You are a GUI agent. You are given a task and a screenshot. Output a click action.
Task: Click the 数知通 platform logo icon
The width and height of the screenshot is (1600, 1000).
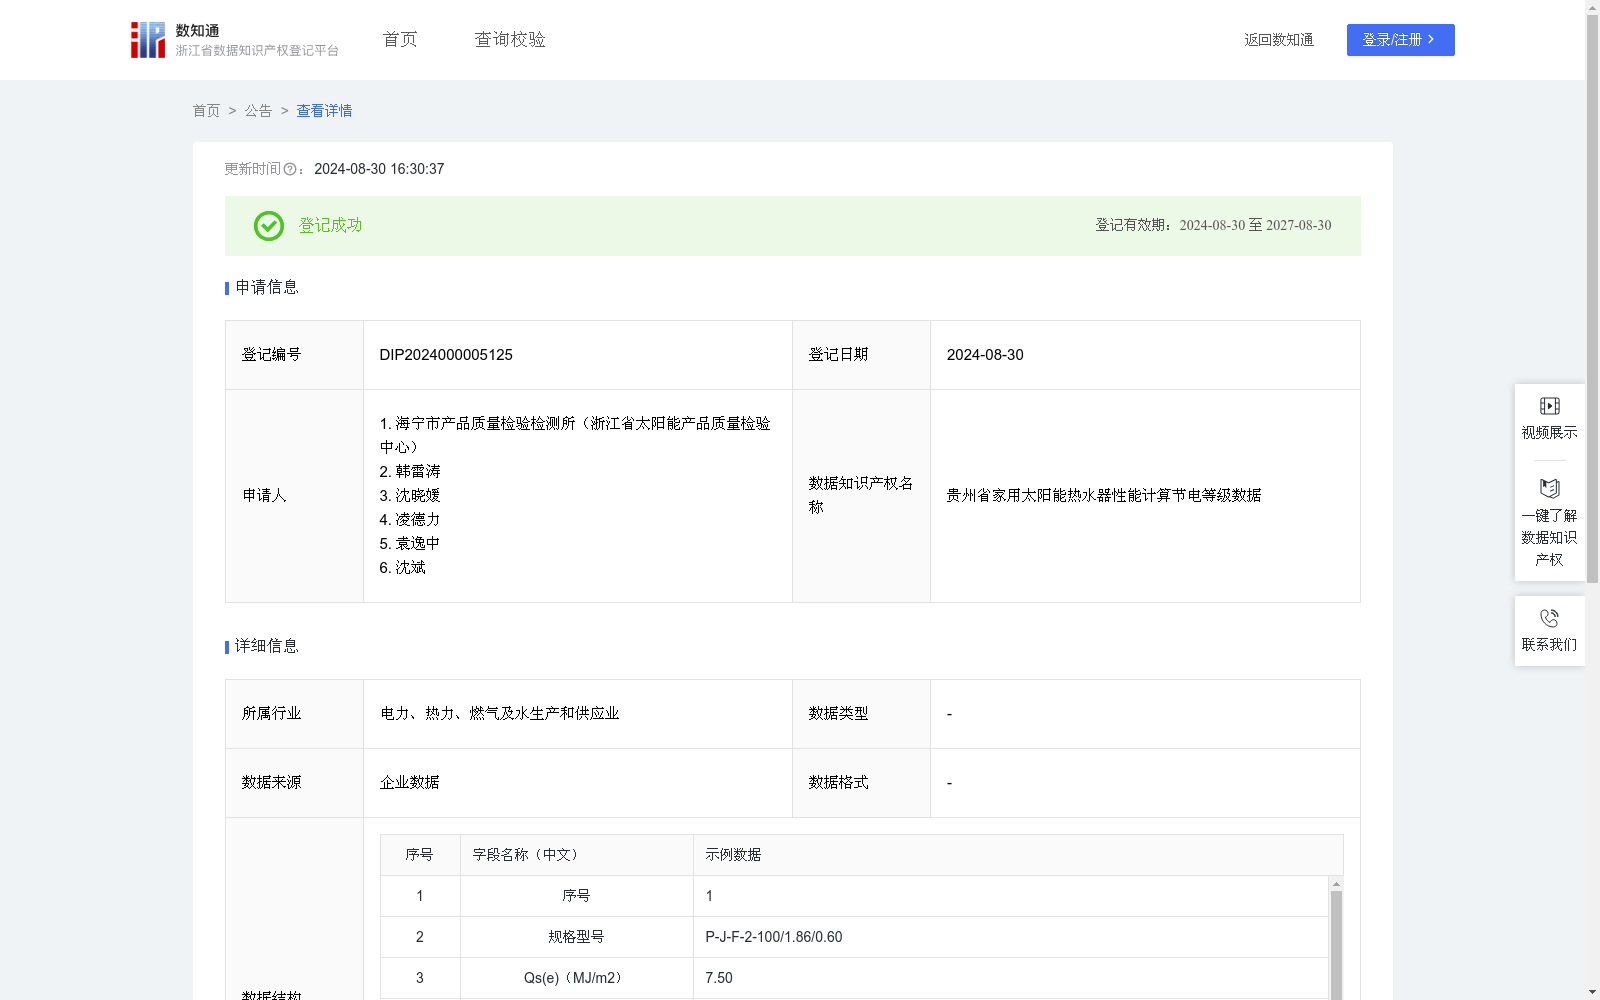(x=148, y=40)
